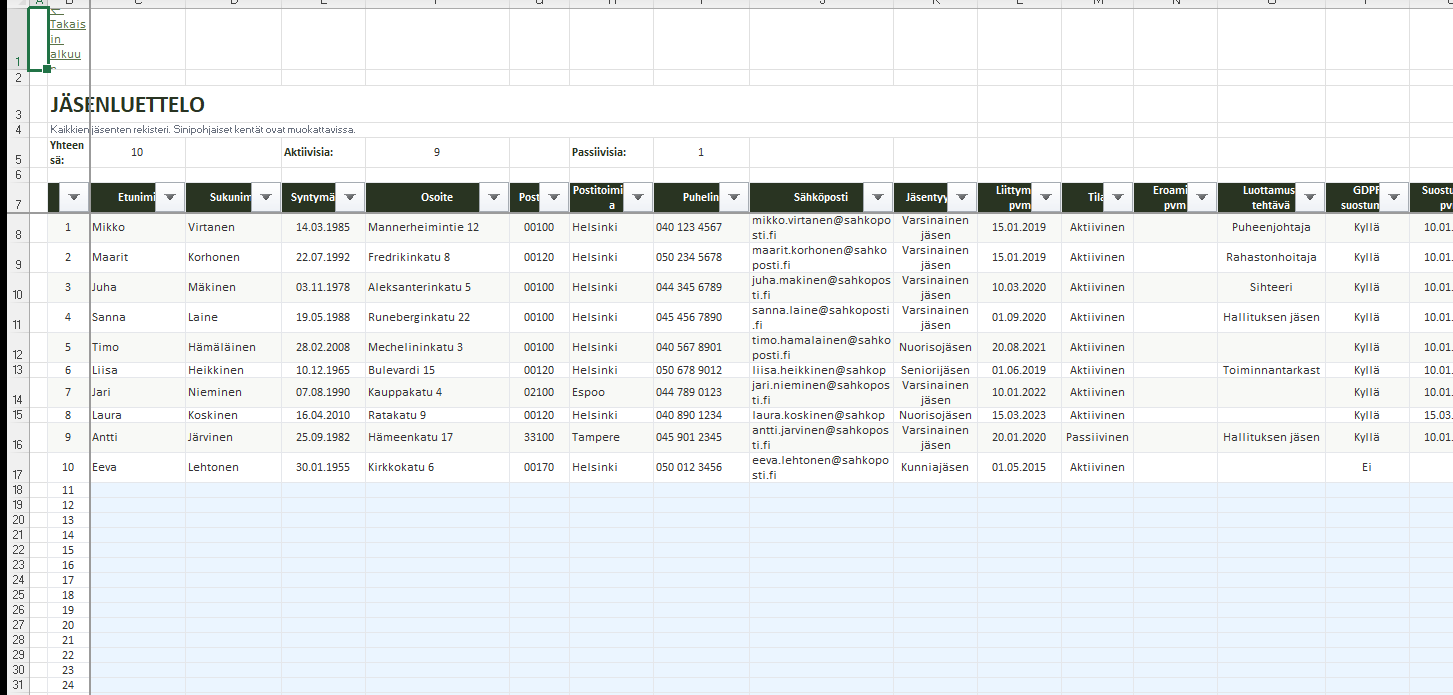Click row header 10

(17, 295)
